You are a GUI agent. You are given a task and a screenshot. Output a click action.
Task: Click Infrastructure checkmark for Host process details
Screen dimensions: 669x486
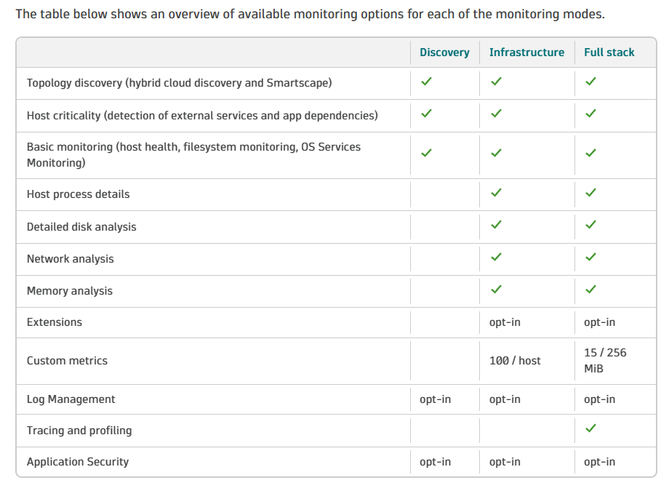coord(496,193)
